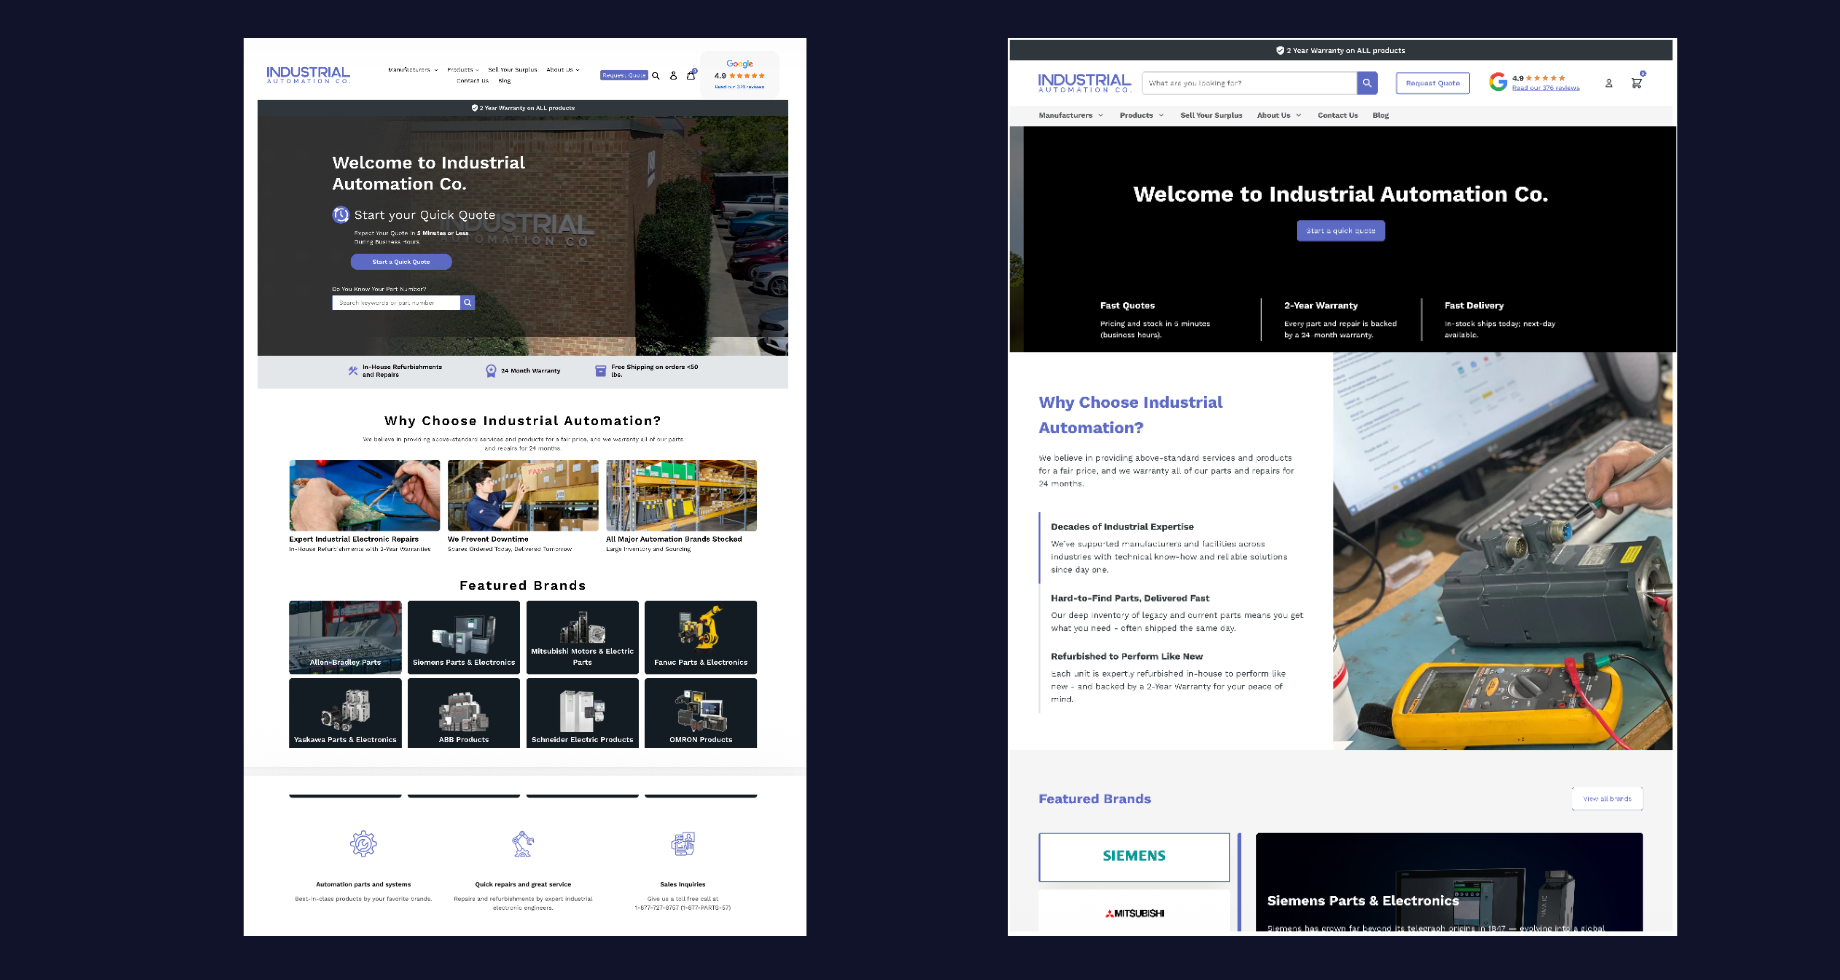This screenshot has height=980, width=1840.
Task: Select the SIEMENS brand tab
Action: tap(1134, 857)
